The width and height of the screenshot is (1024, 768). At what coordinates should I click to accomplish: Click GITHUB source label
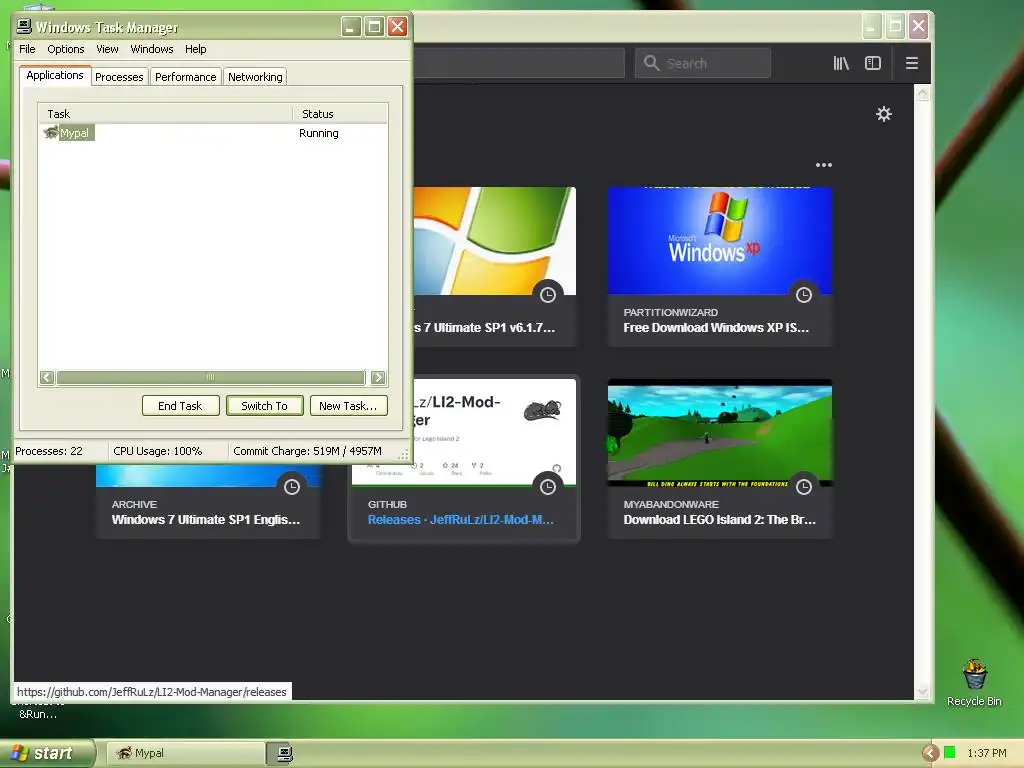(x=387, y=505)
